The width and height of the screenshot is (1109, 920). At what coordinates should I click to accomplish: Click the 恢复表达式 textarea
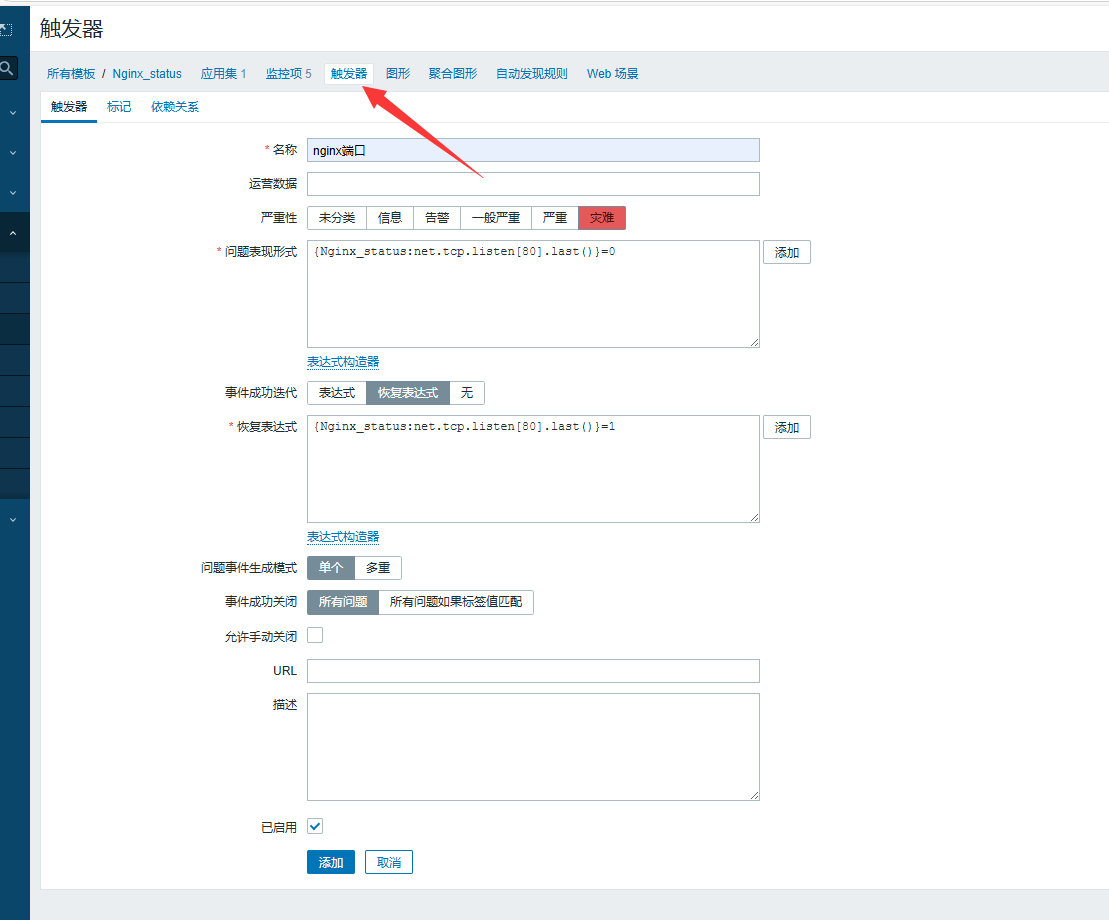tap(533, 469)
